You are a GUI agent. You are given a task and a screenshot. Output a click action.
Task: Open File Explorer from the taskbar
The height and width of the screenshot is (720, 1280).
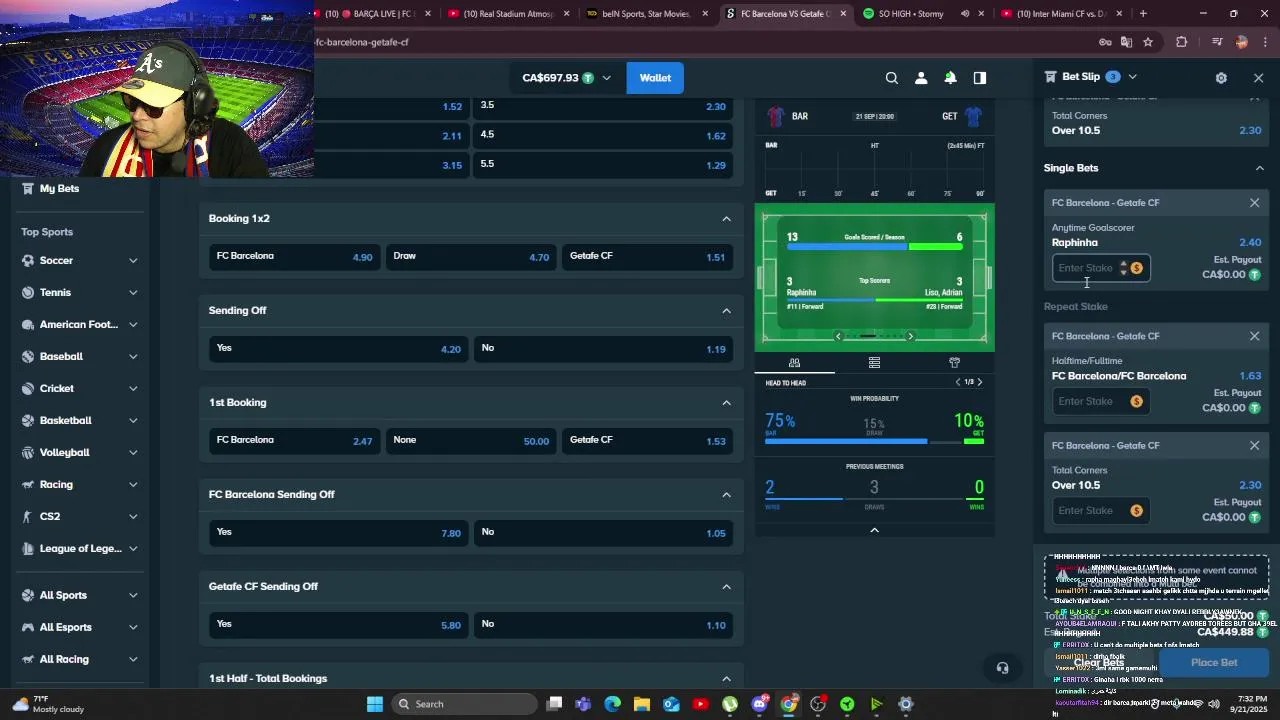(642, 704)
